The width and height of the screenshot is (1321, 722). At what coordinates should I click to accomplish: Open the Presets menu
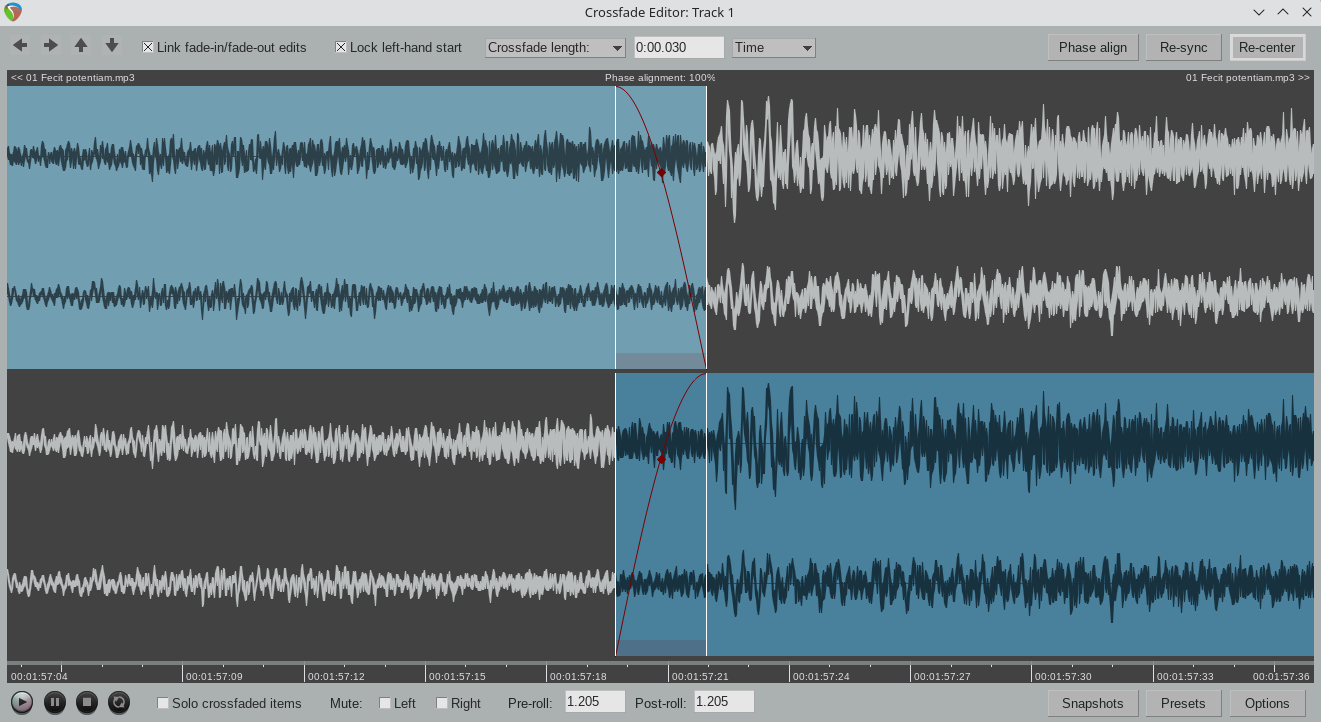(x=1183, y=703)
